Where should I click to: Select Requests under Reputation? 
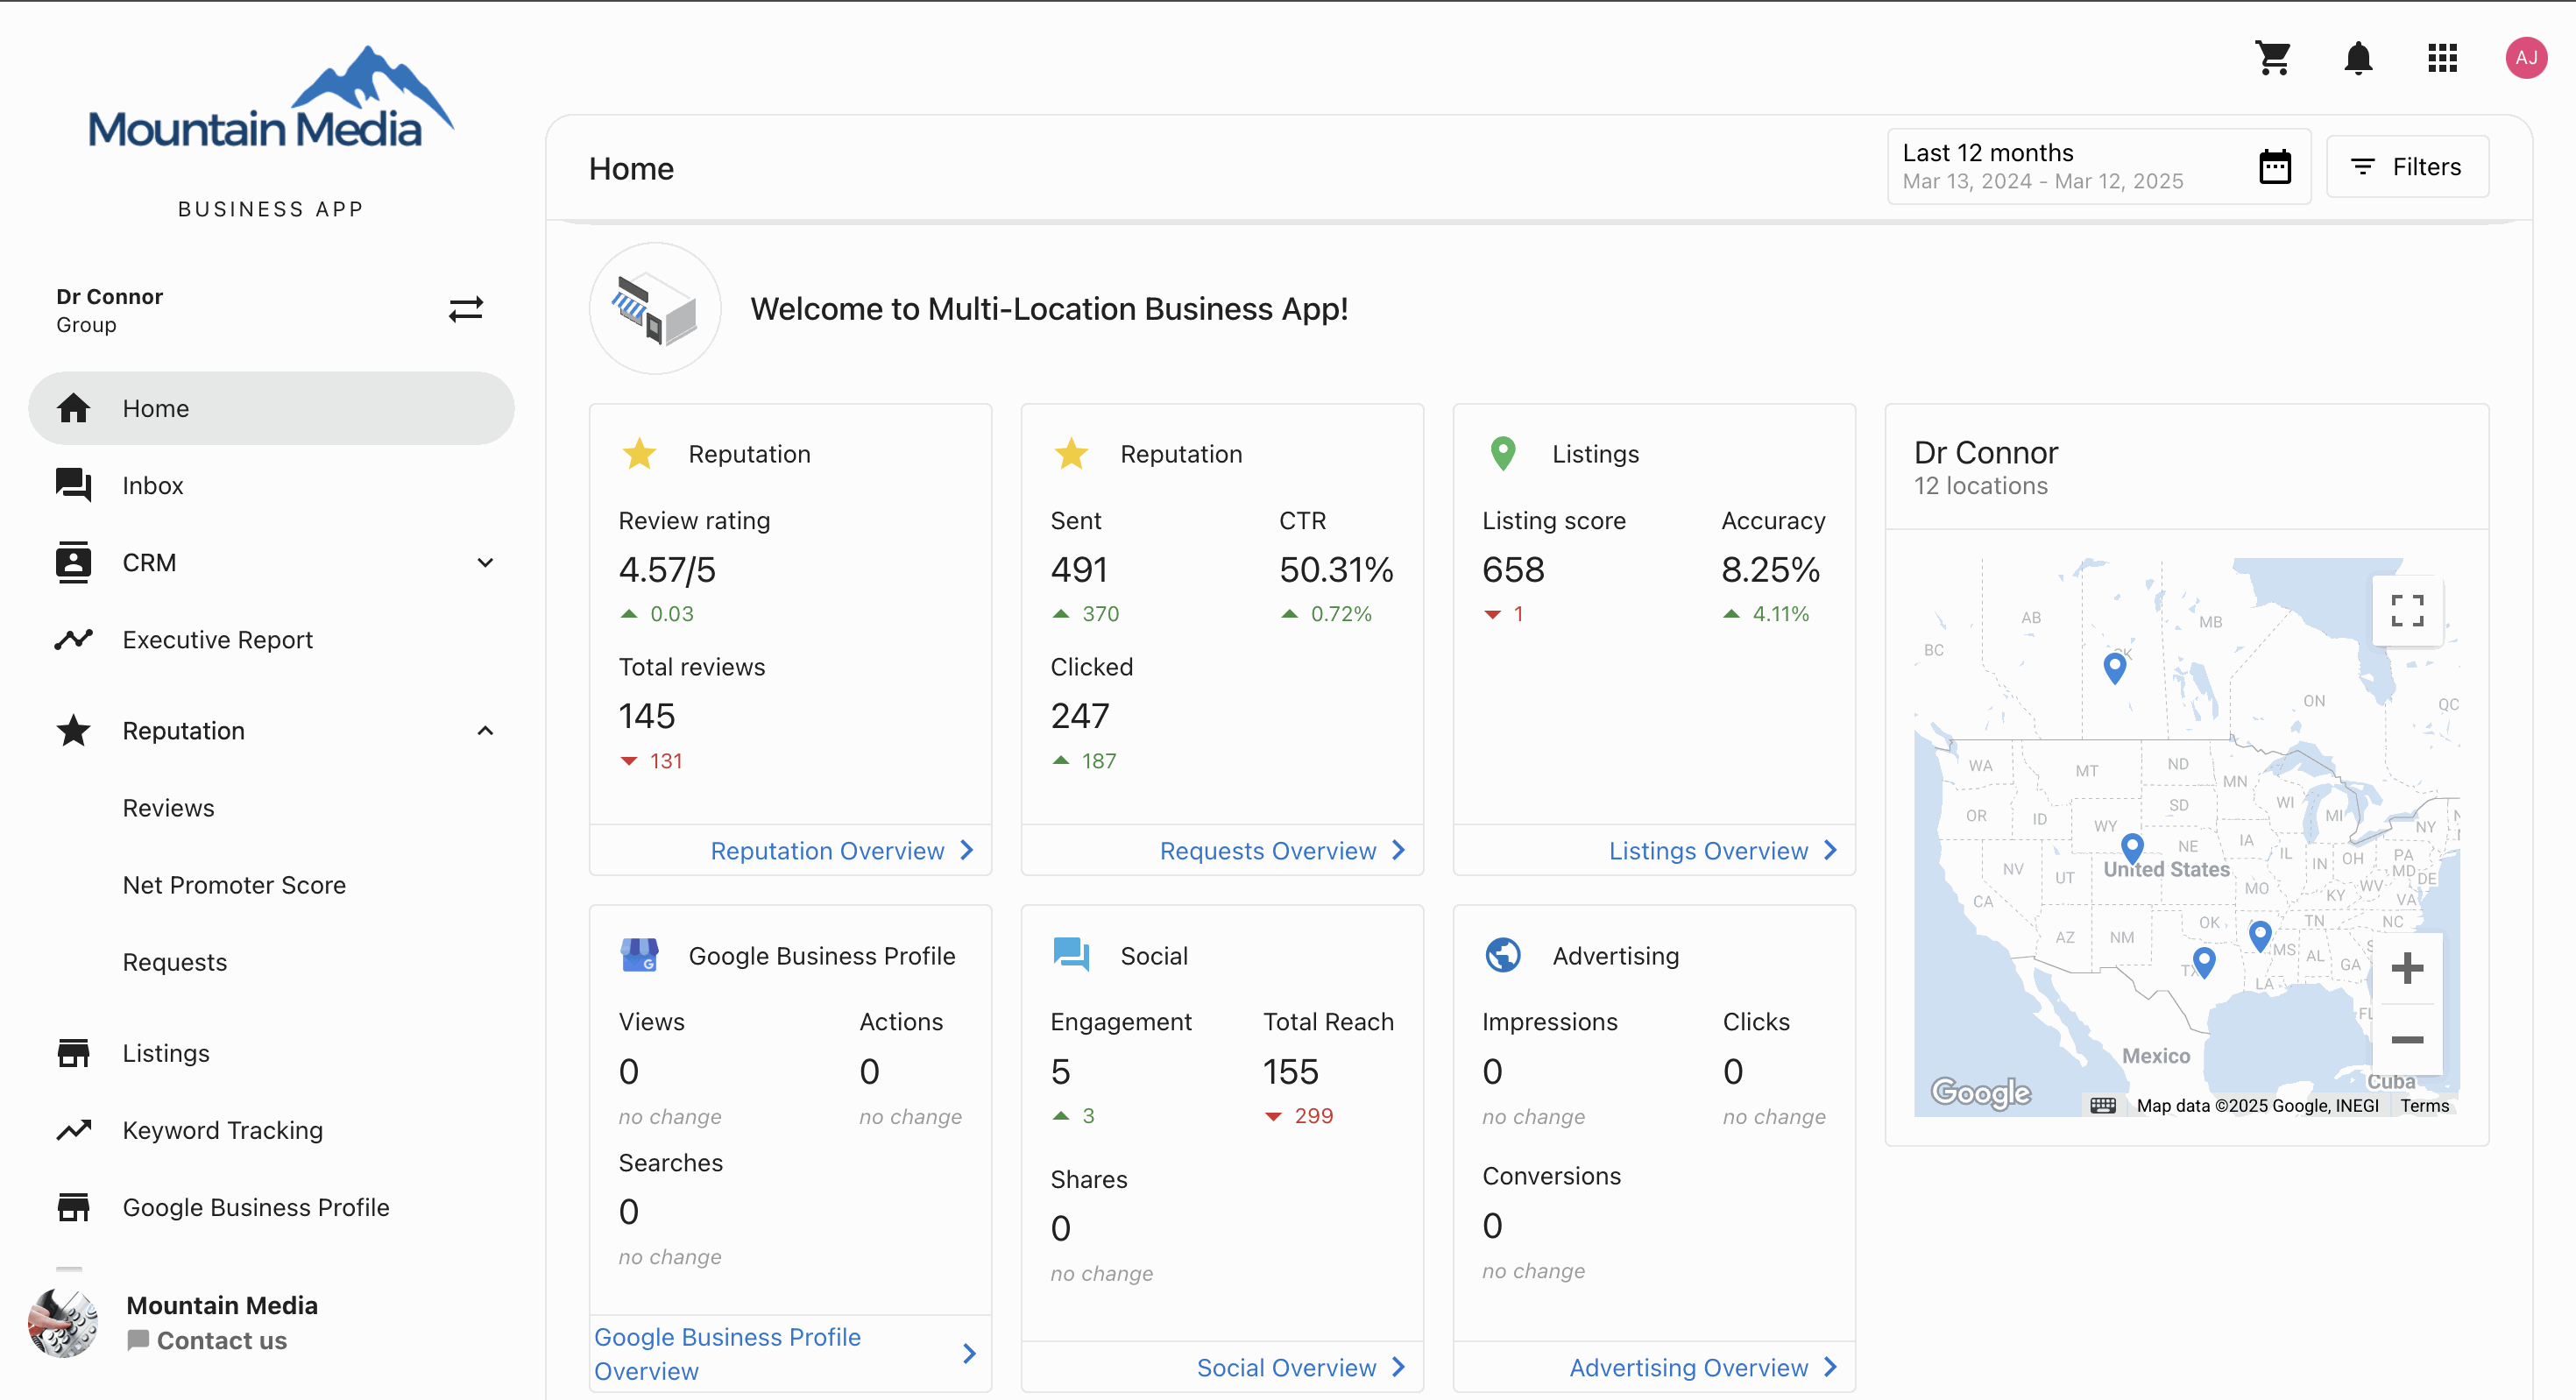175,961
